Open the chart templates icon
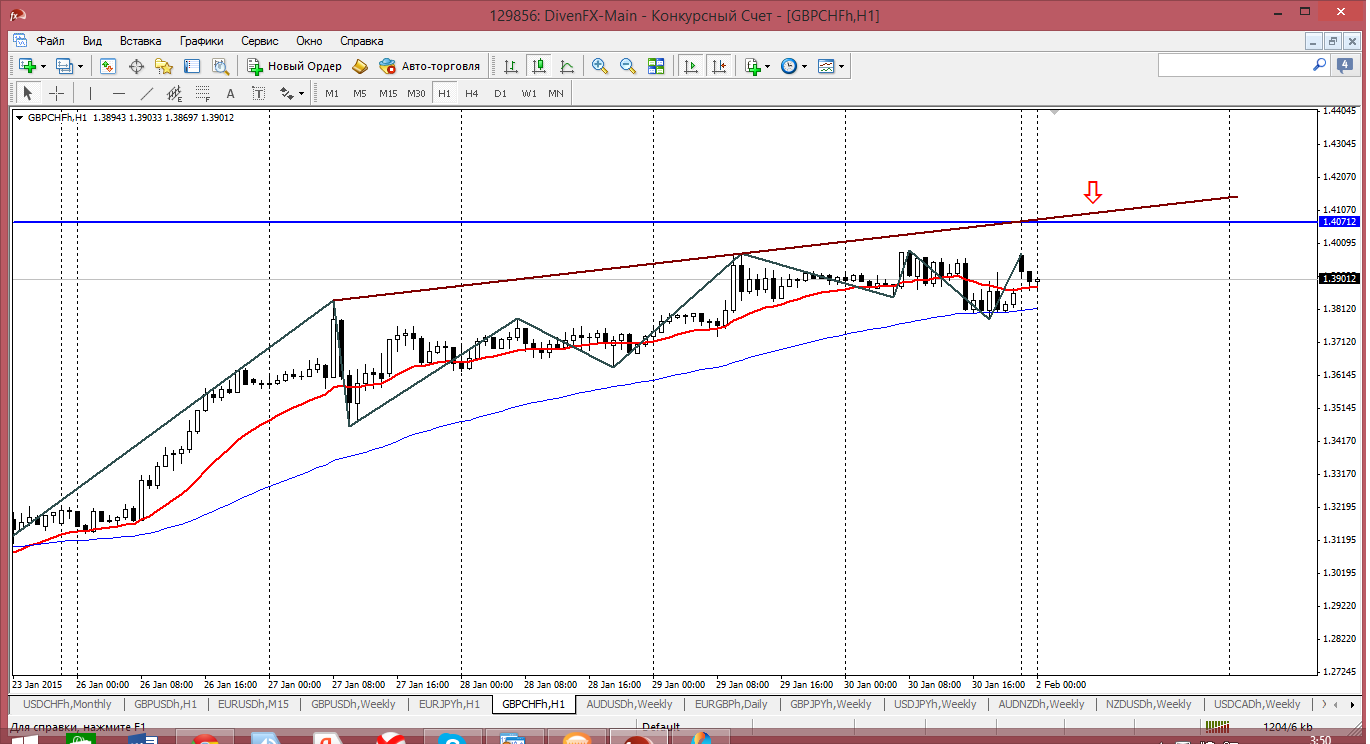This screenshot has height=744, width=1370. [x=826, y=66]
